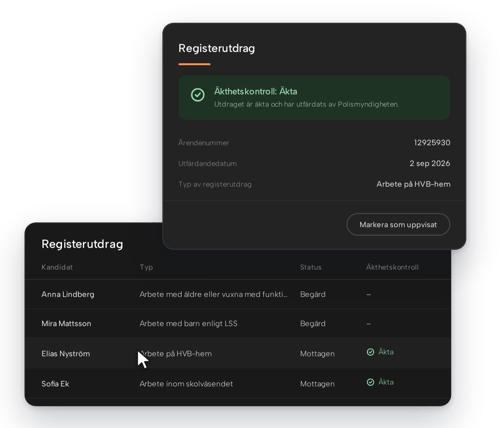Screen dimensions: 500x428
Task: Click 'Arbete inom skolväsendet' cell
Action: tap(186, 384)
